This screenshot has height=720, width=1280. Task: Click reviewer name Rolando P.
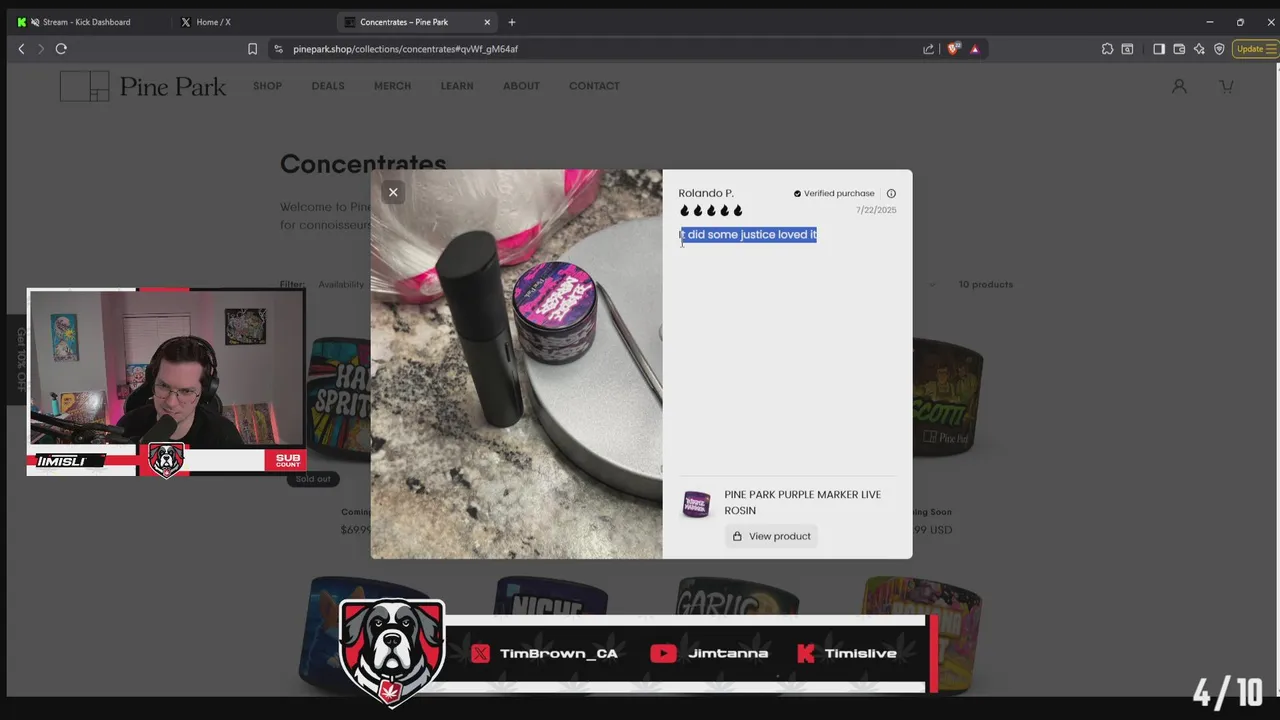(x=706, y=193)
